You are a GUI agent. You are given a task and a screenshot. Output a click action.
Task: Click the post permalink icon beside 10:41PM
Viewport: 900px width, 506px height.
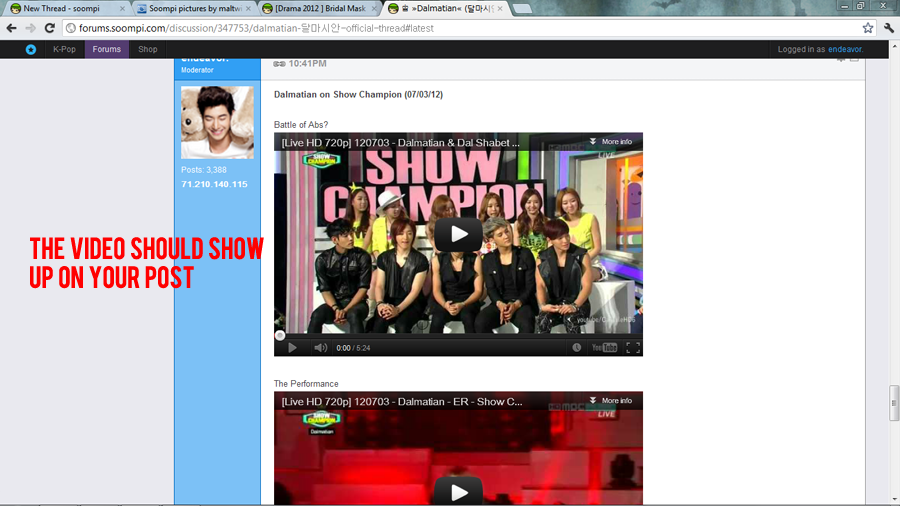(280, 64)
